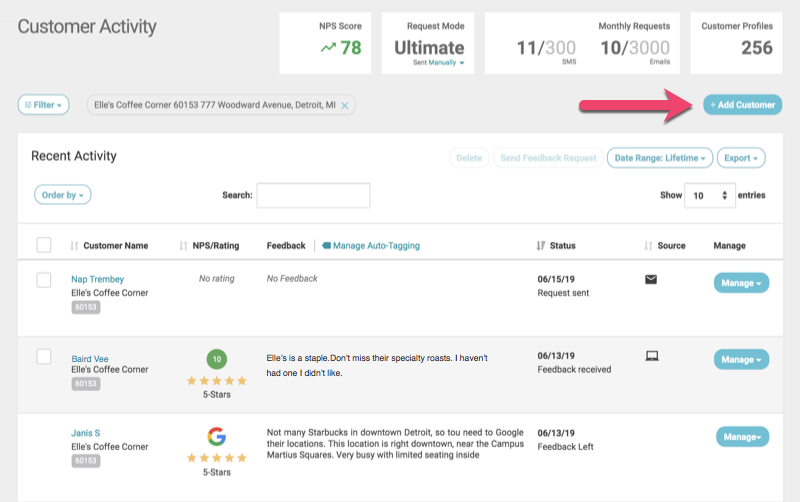800x502 pixels.
Task: Sort by Source column arrows
Action: pyautogui.click(x=649, y=245)
